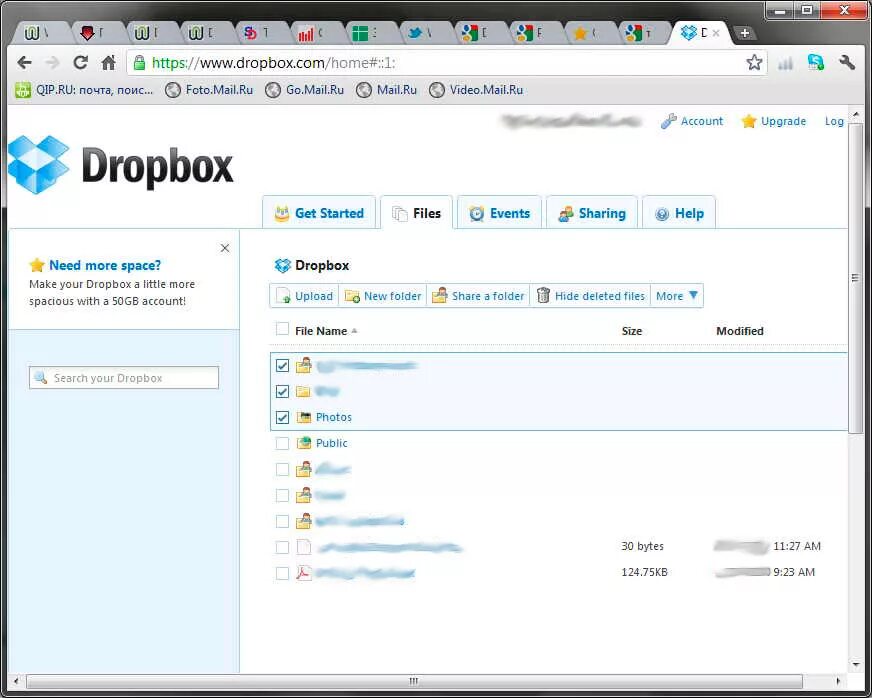Click the star icon beside Upgrade
The image size is (872, 698).
(x=749, y=121)
